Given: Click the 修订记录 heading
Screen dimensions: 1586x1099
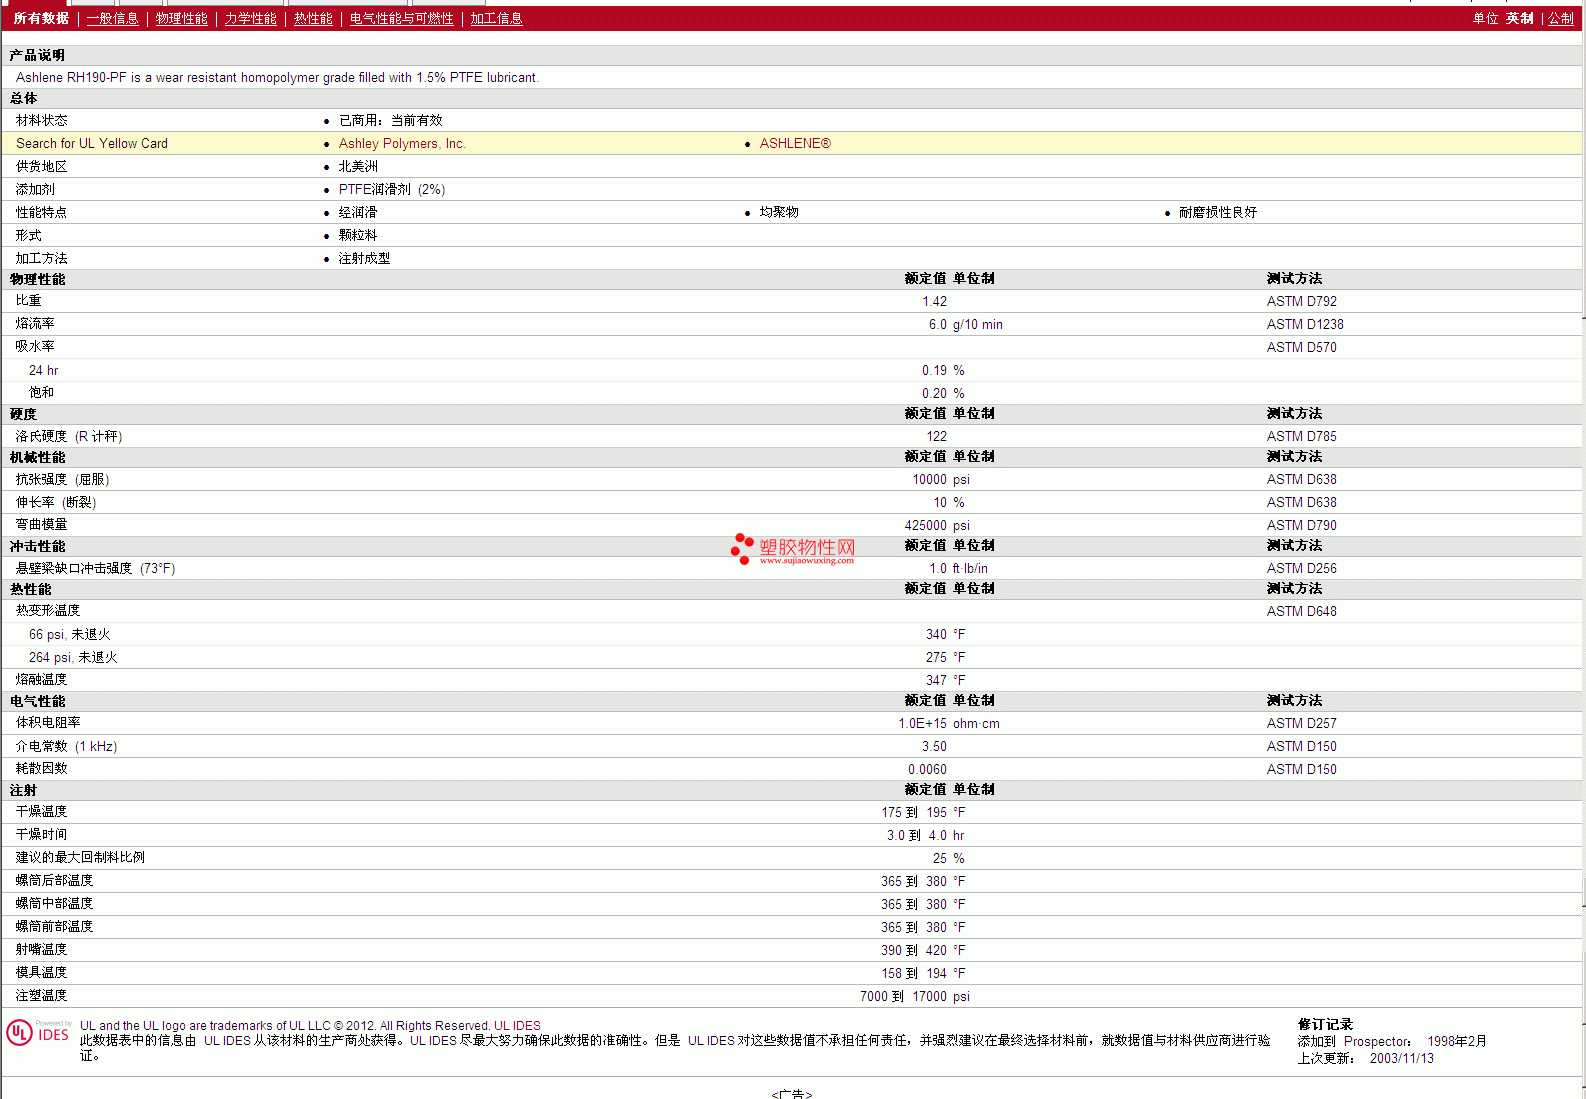Looking at the screenshot, I should tap(1325, 1024).
